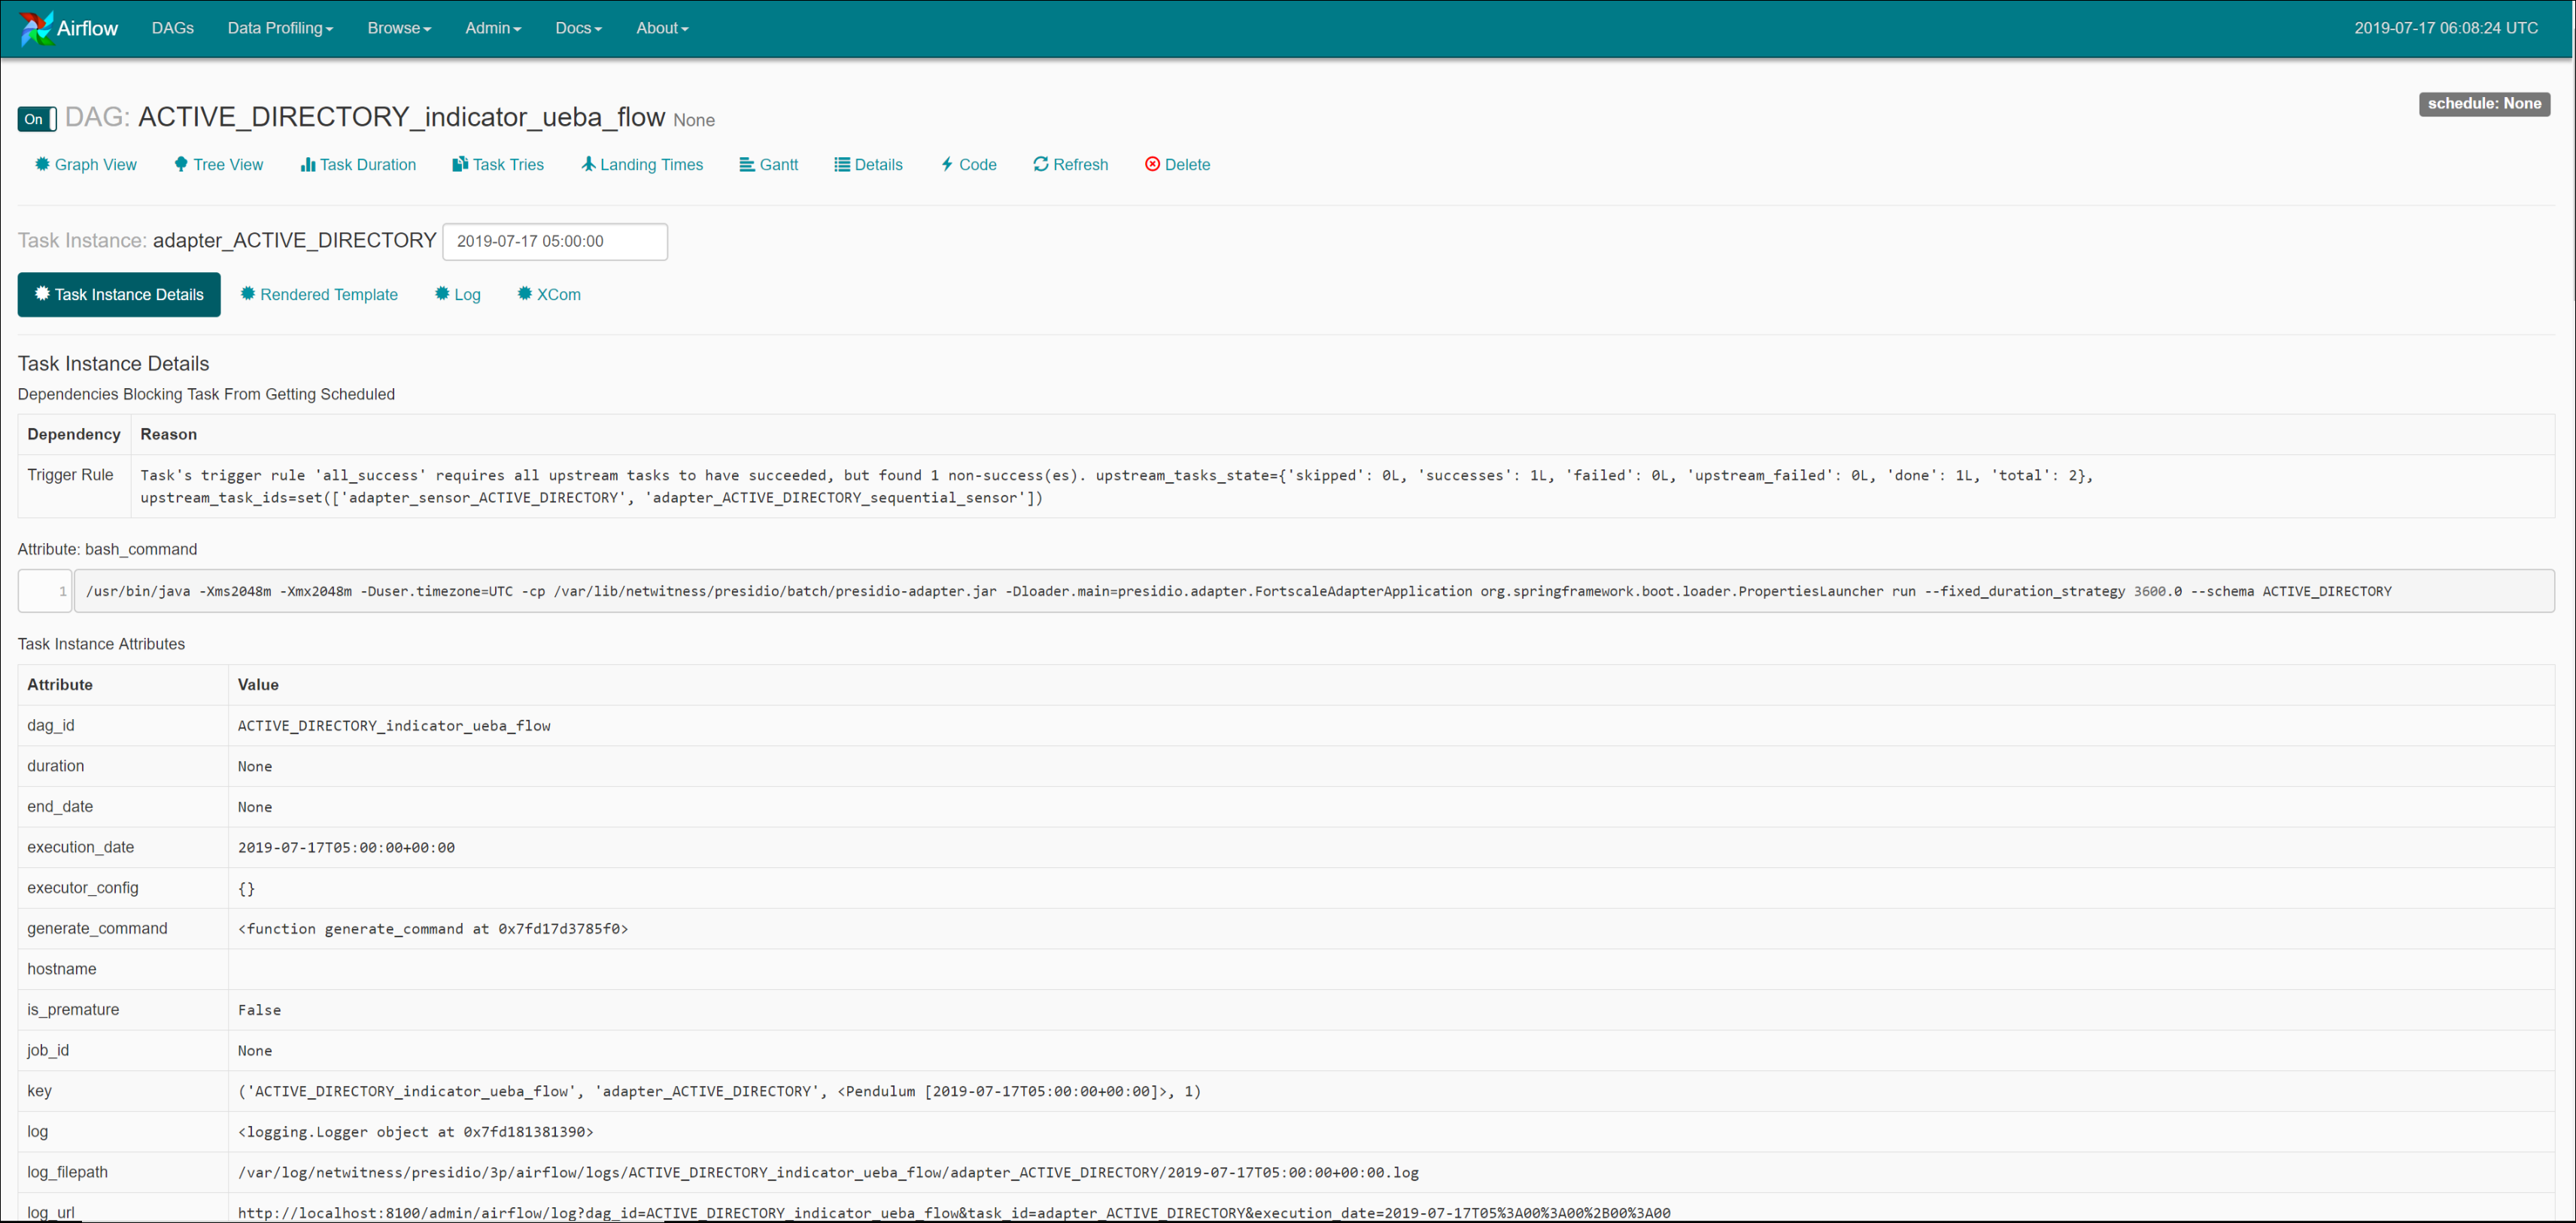This screenshot has width=2576, height=1223.
Task: Go to DAGs in navbar
Action: click(173, 28)
